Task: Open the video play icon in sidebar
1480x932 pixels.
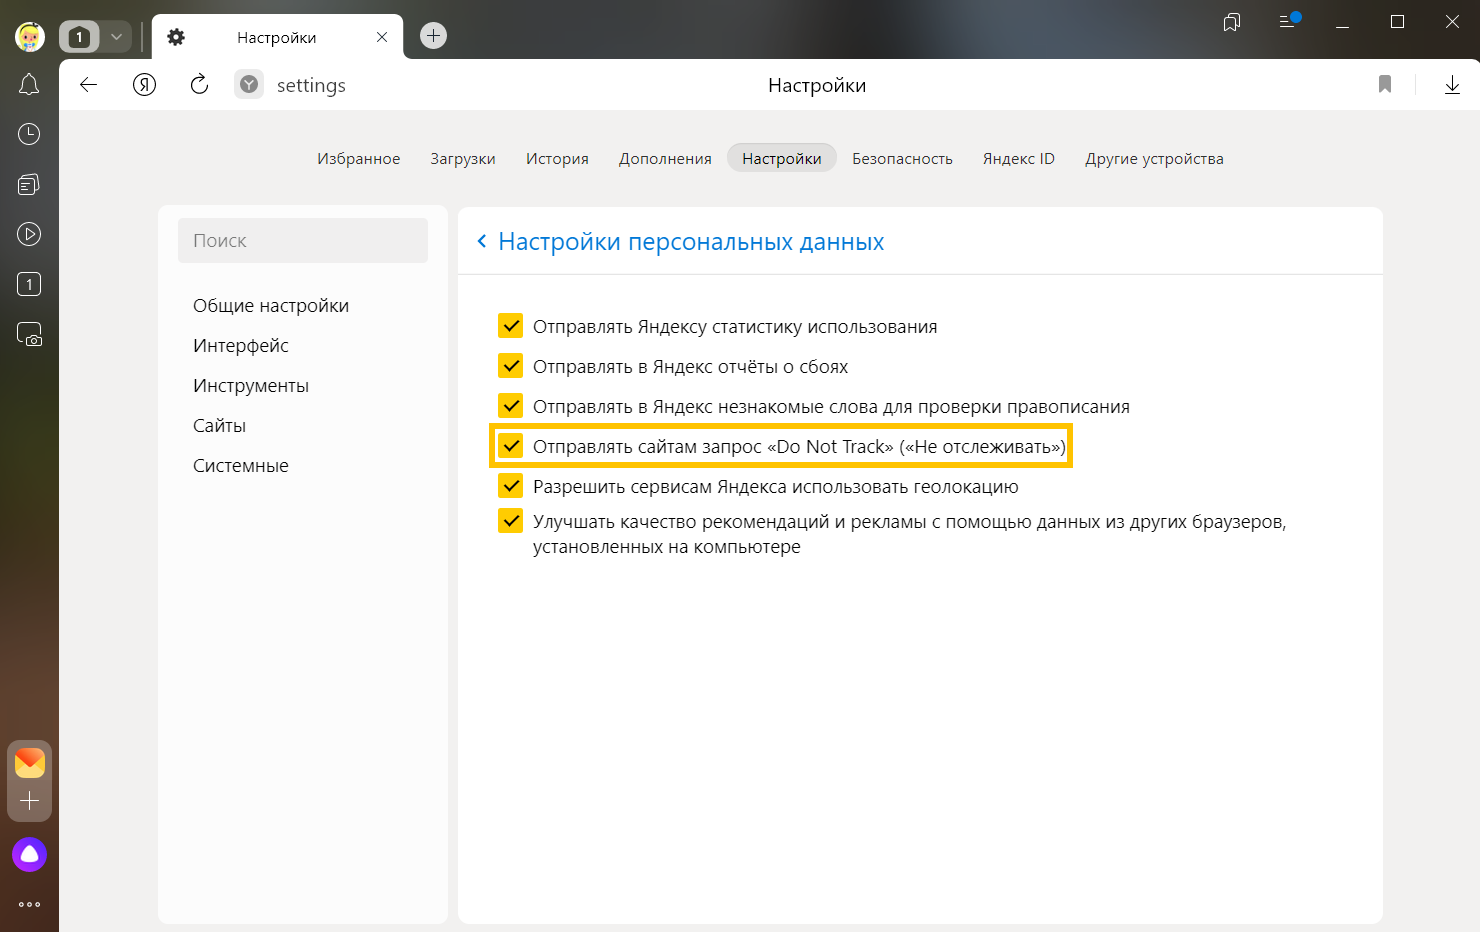Action: pos(29,234)
